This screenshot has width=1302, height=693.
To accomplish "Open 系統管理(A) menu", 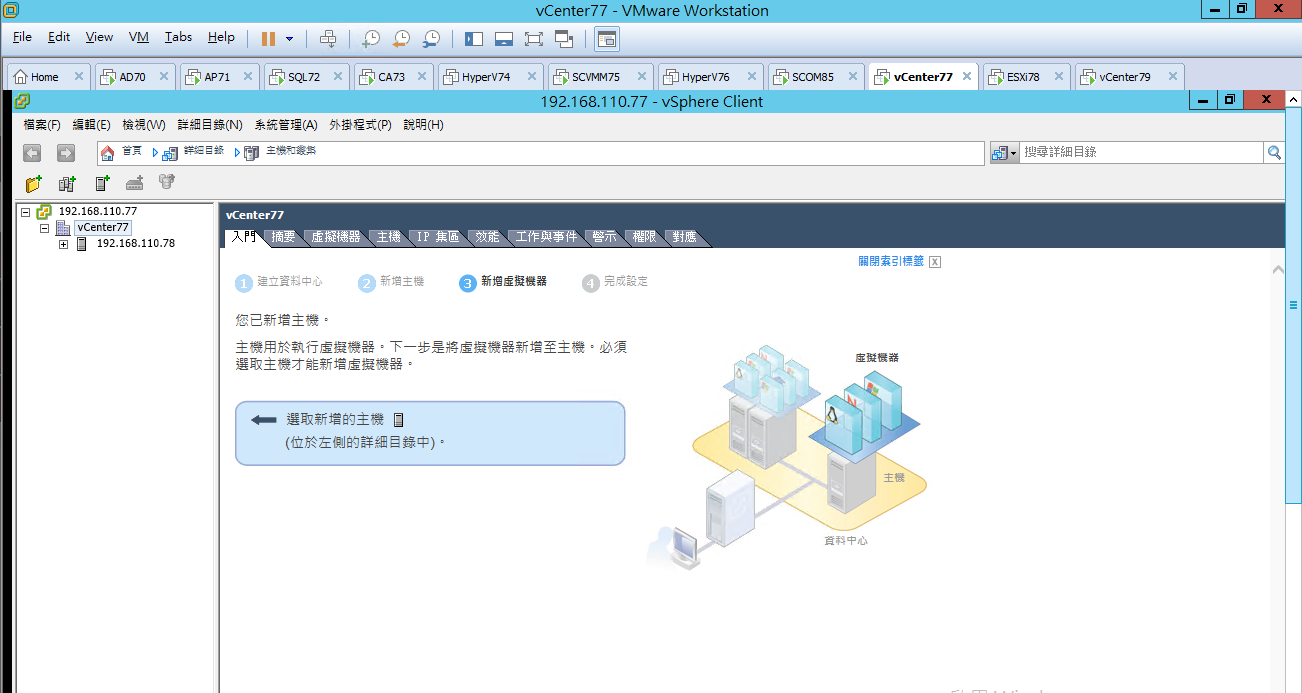I will (x=286, y=125).
